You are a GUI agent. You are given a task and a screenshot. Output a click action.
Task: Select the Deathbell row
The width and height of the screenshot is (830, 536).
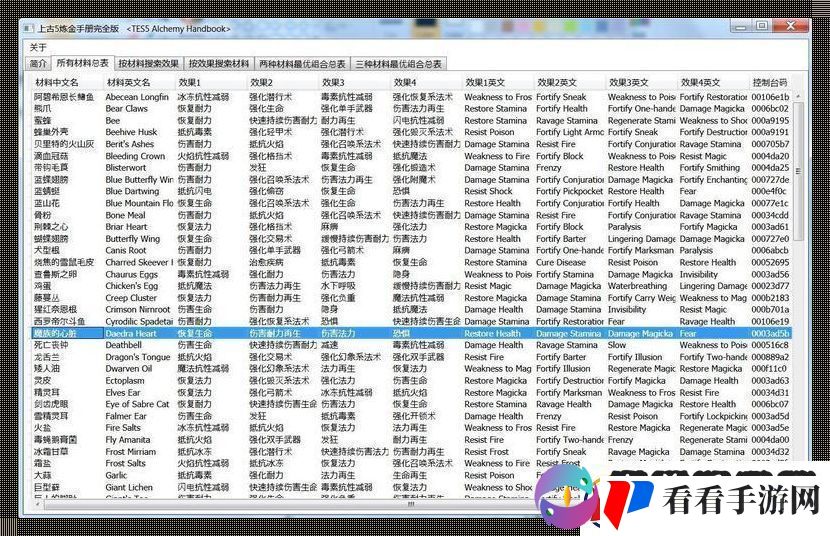point(412,345)
